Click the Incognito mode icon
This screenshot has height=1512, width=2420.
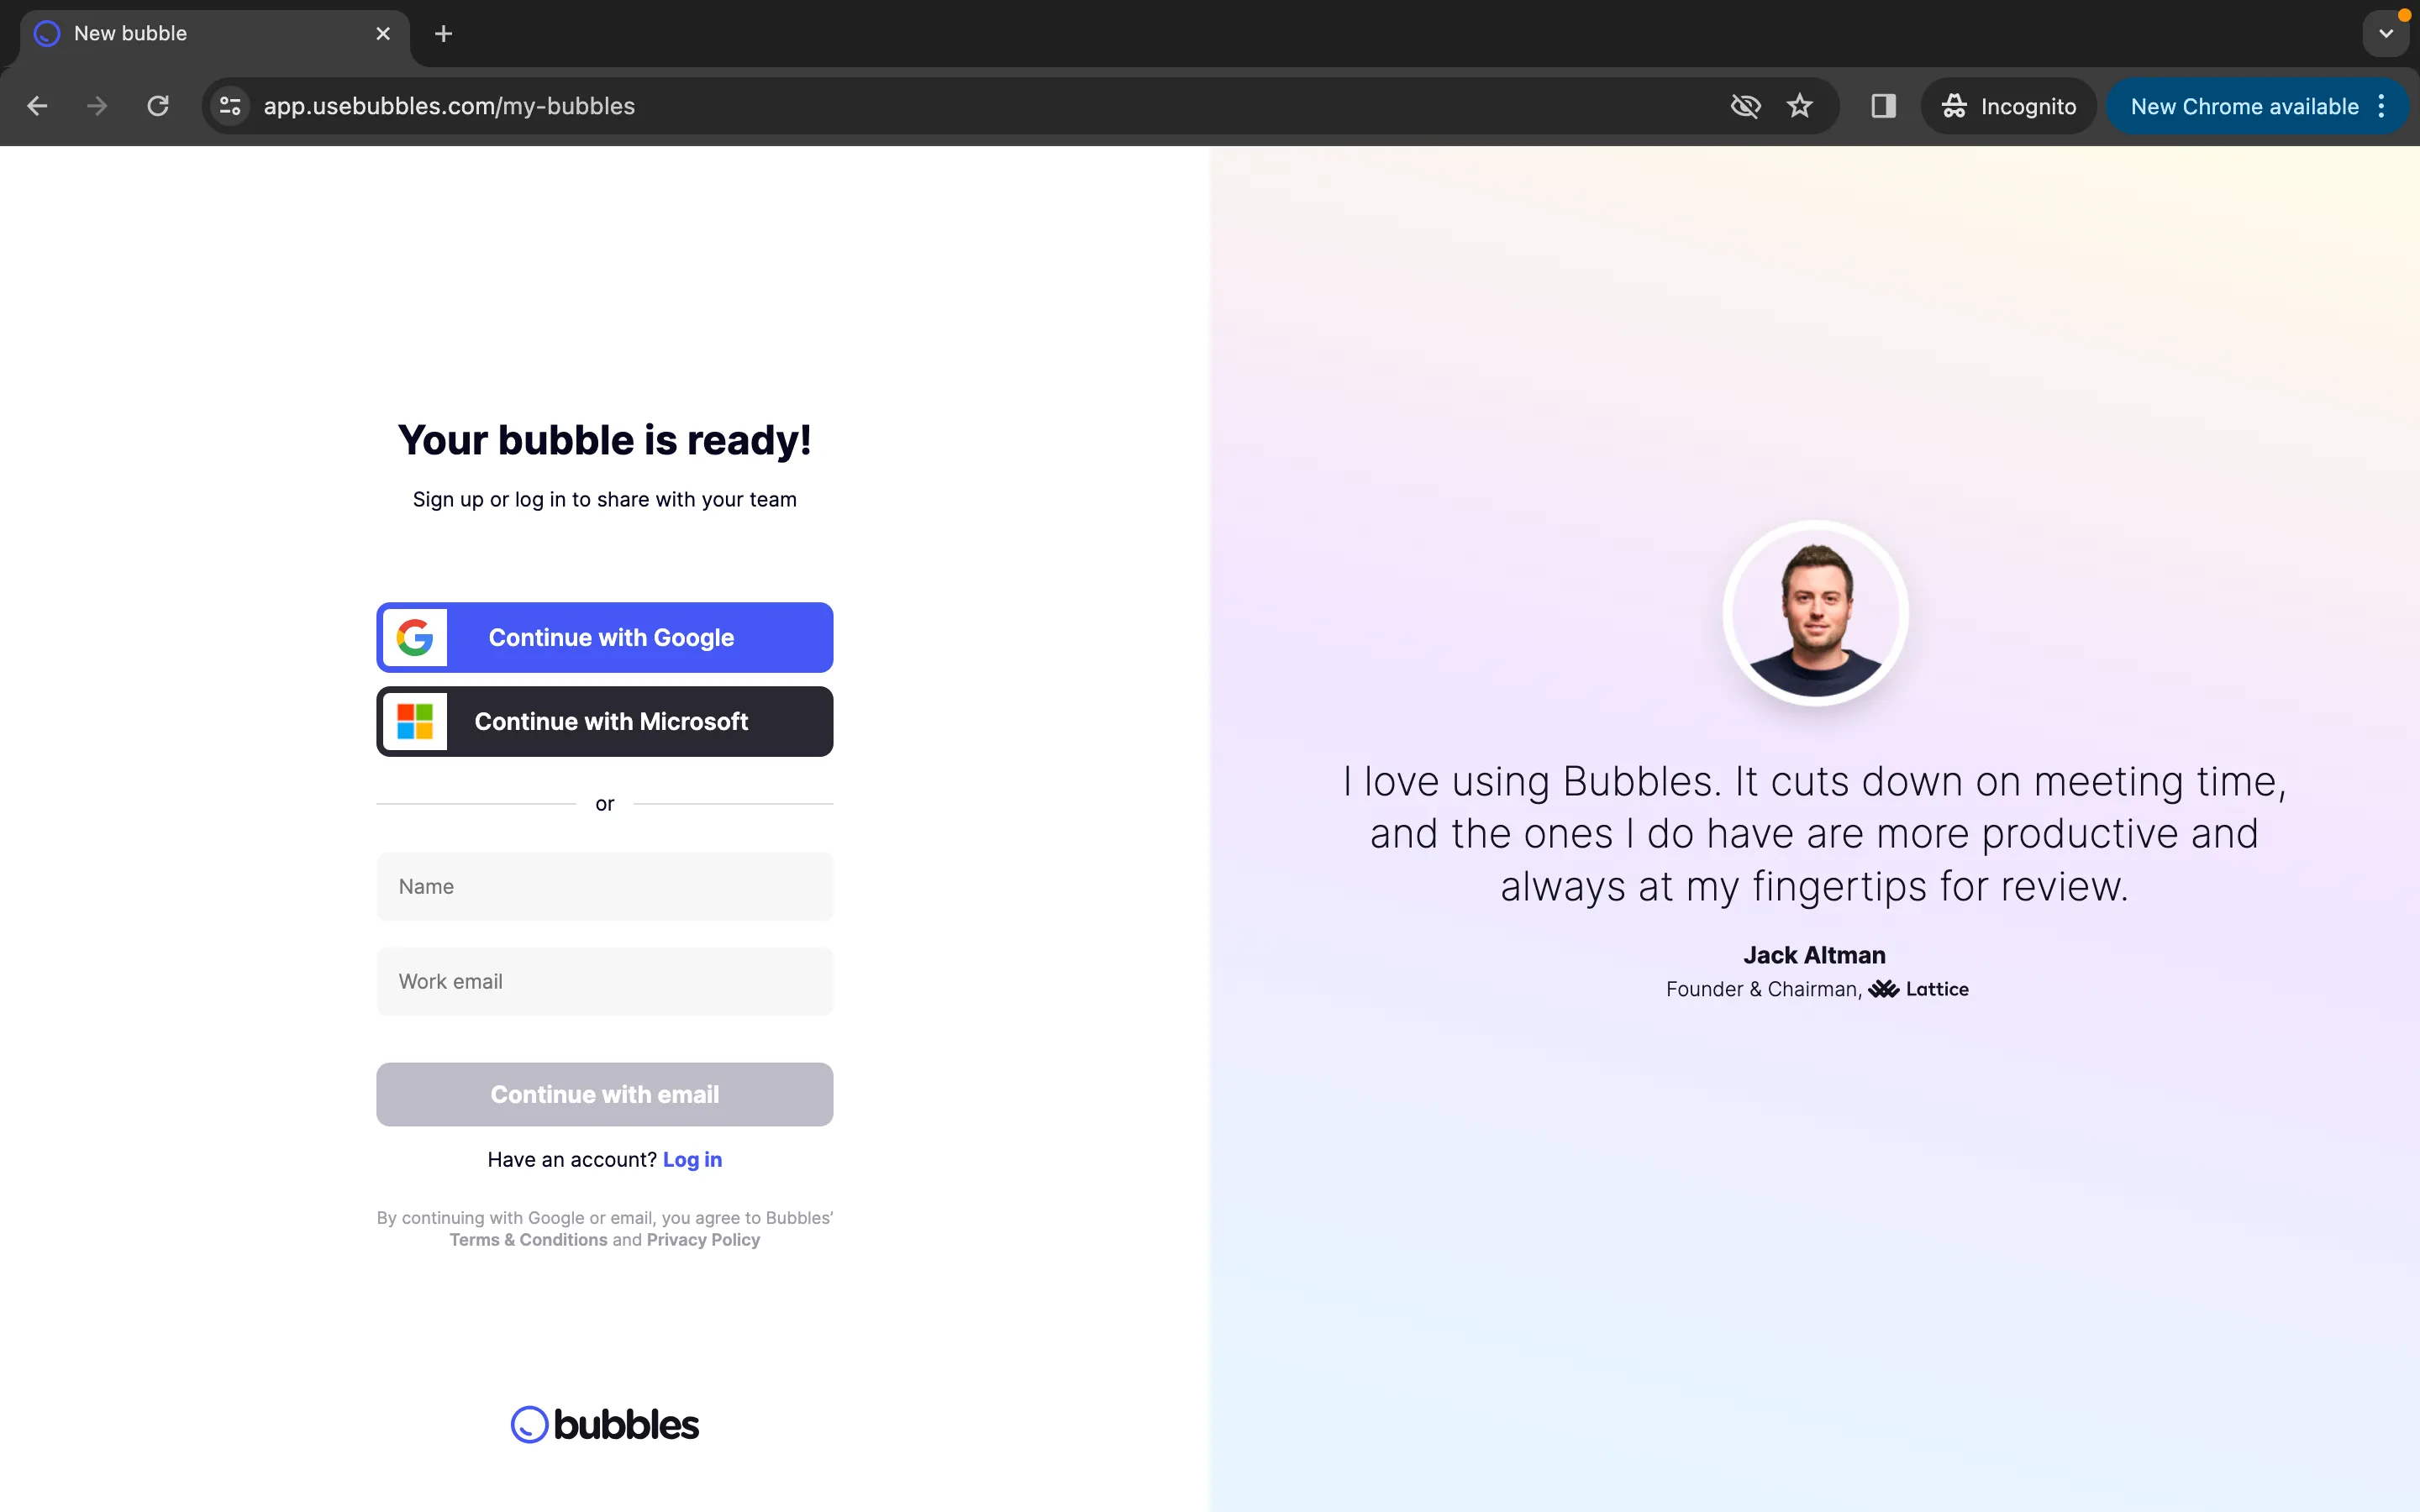point(1954,106)
